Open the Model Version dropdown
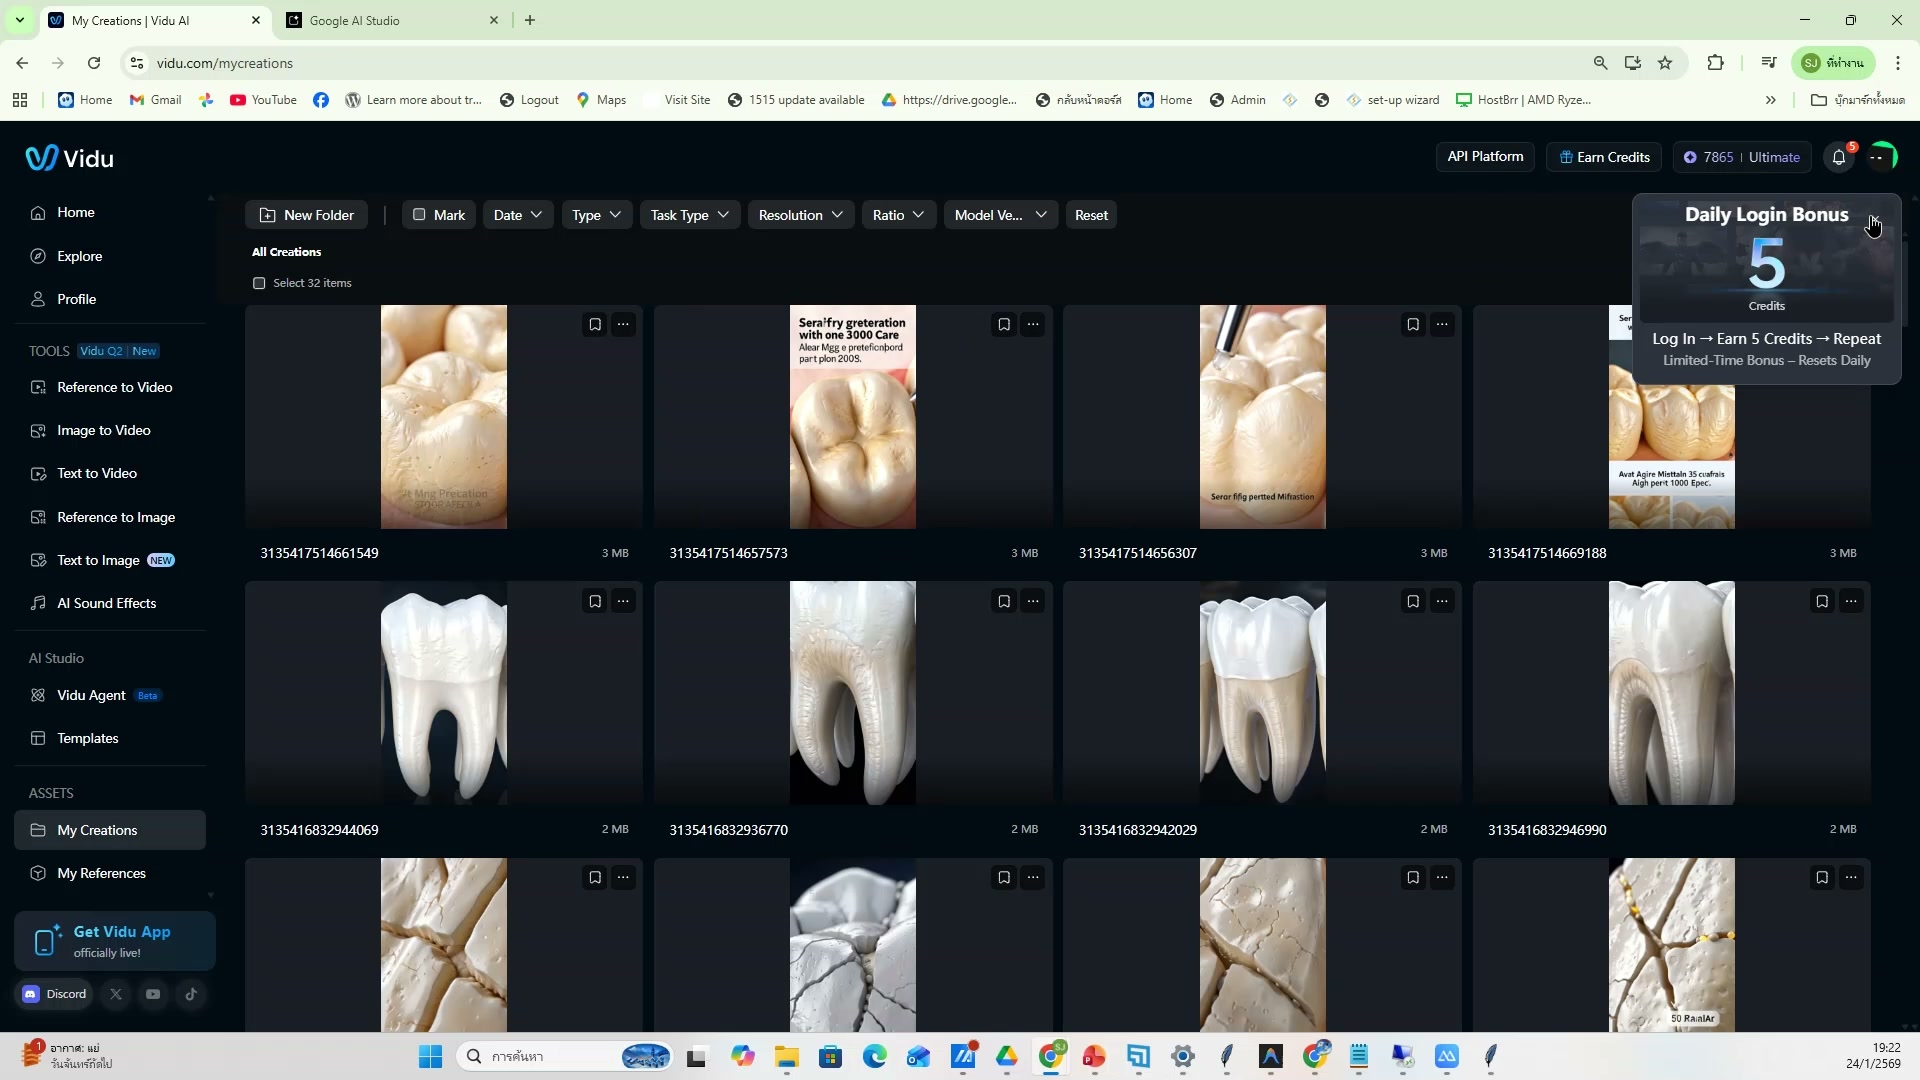This screenshot has height=1080, width=1920. 999,214
